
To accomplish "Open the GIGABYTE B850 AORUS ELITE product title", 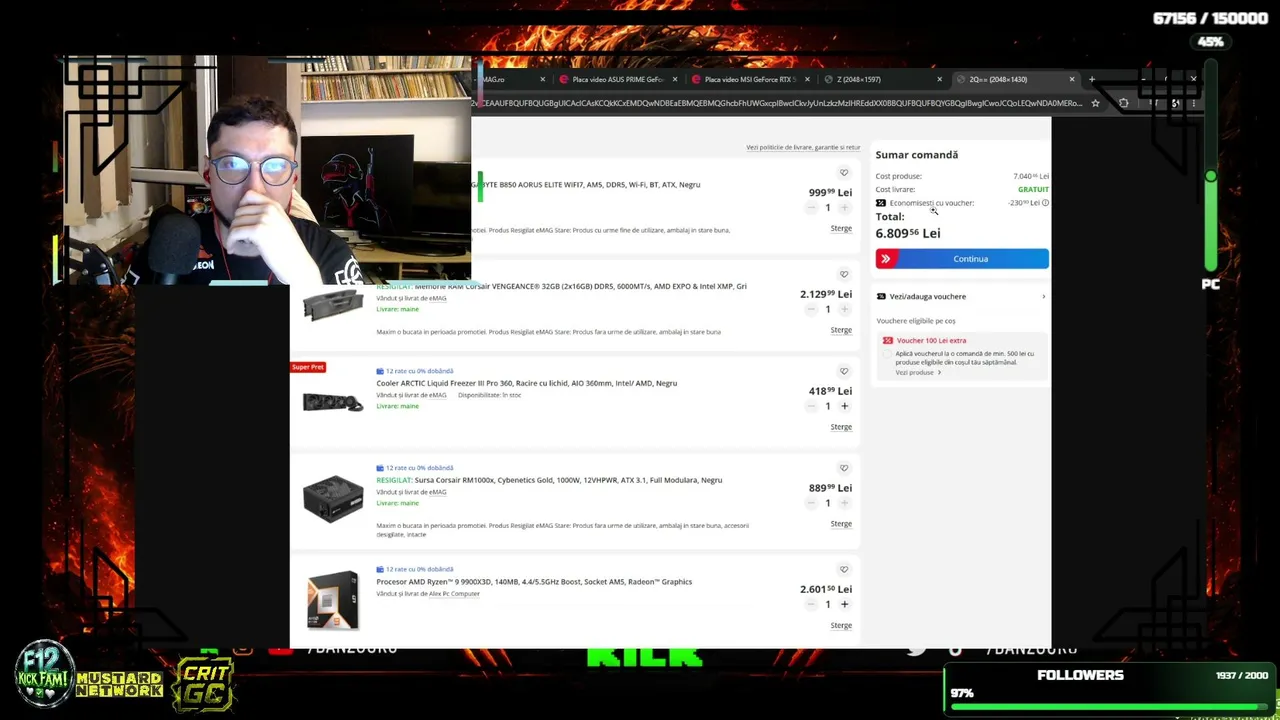I will [x=586, y=185].
